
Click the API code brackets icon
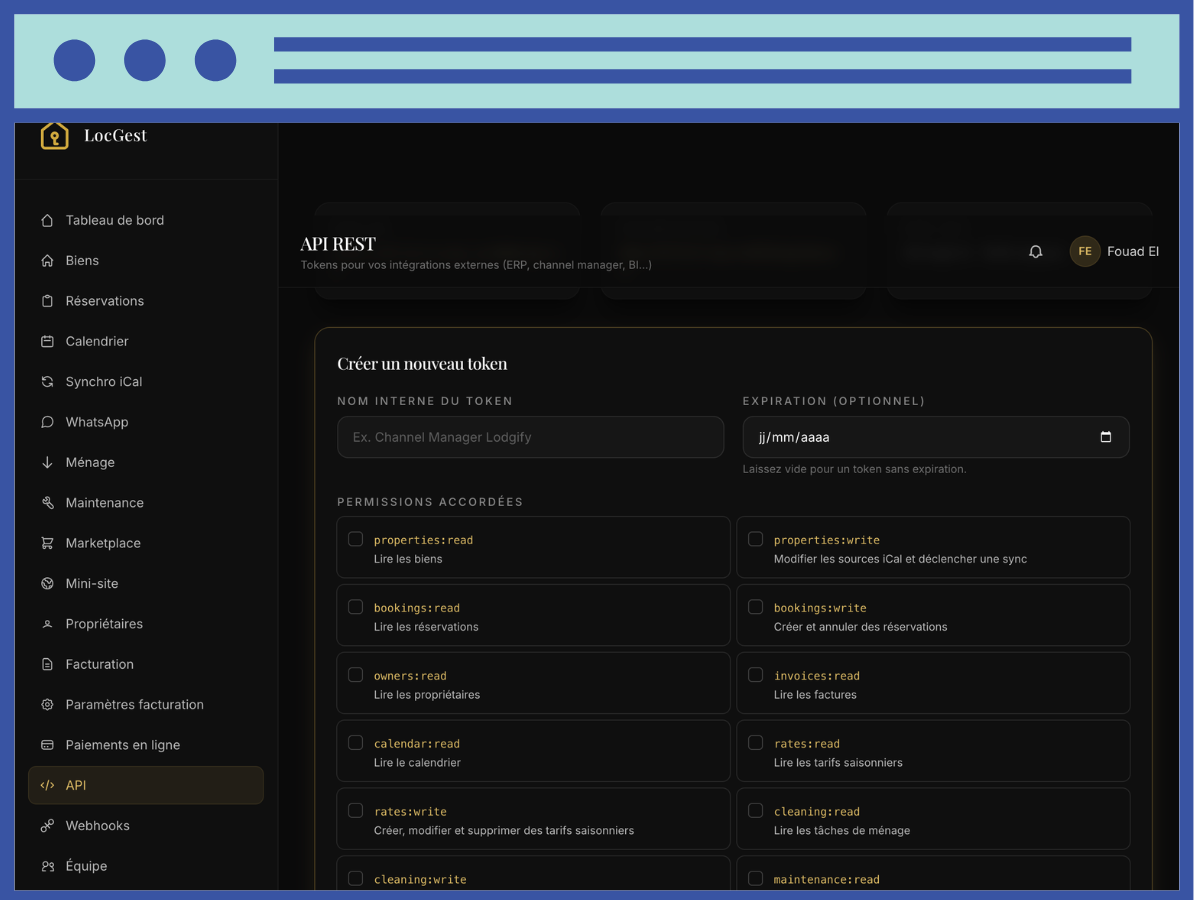tap(47, 785)
